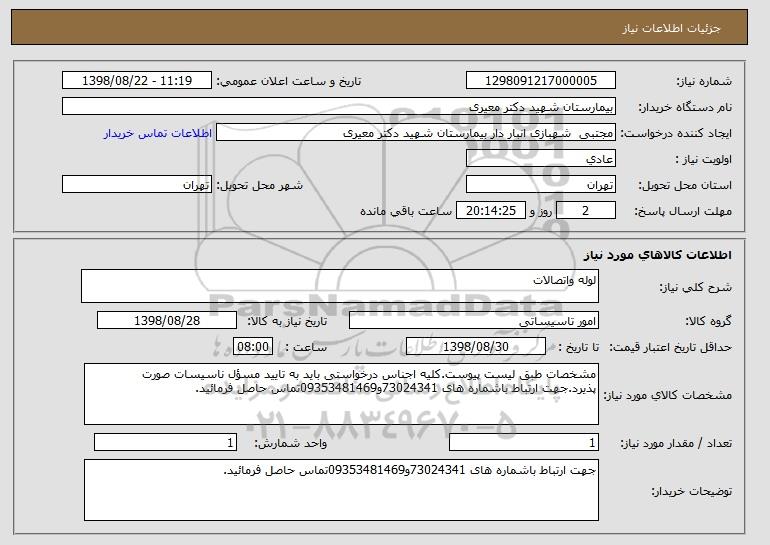Viewport: 770px width, 545px height.
Task: Click the label تاریخ نیاز به کالا
Action: (x=287, y=321)
